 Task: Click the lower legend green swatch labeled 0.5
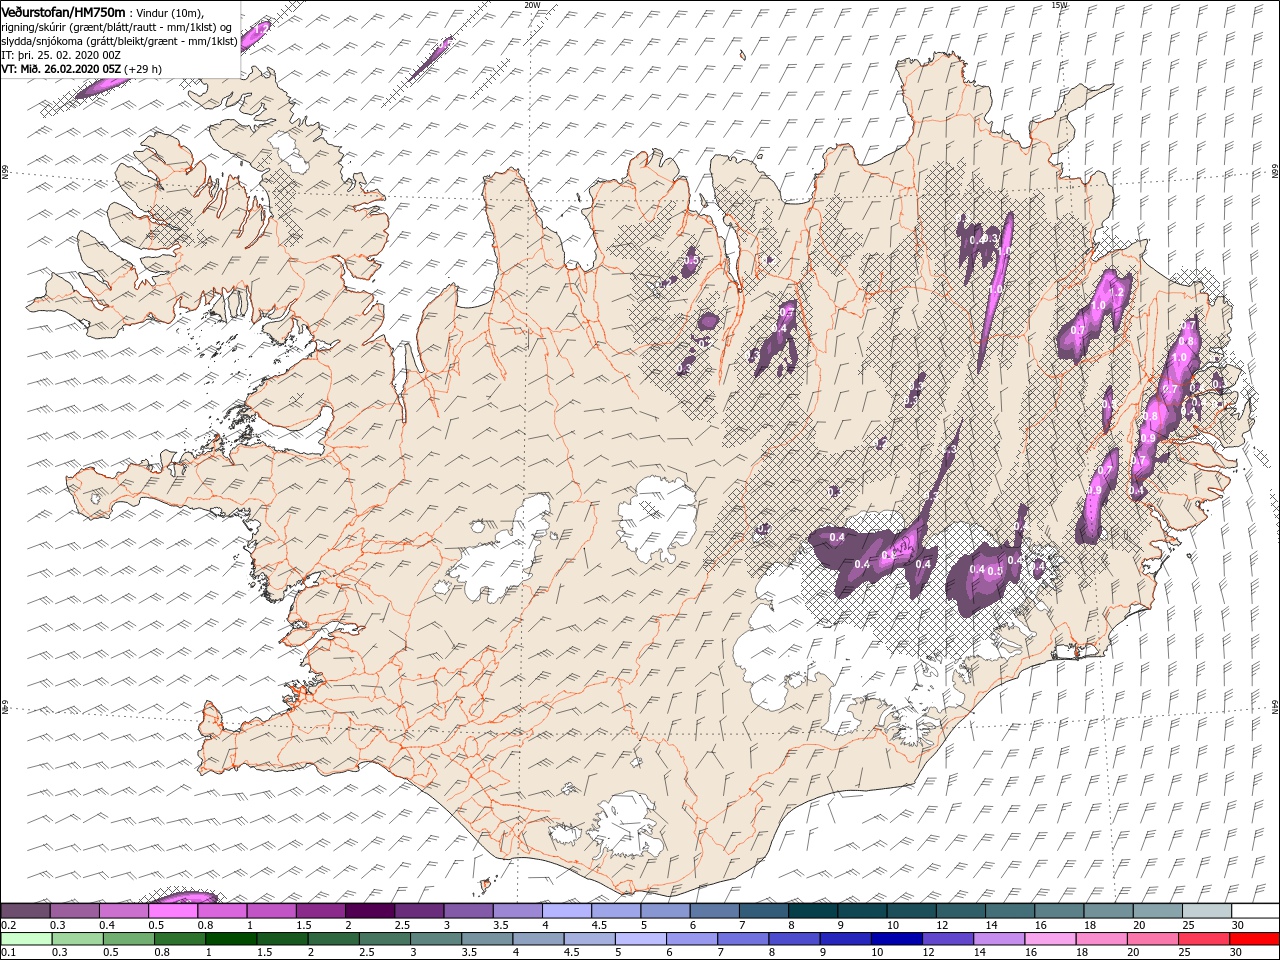(128, 939)
